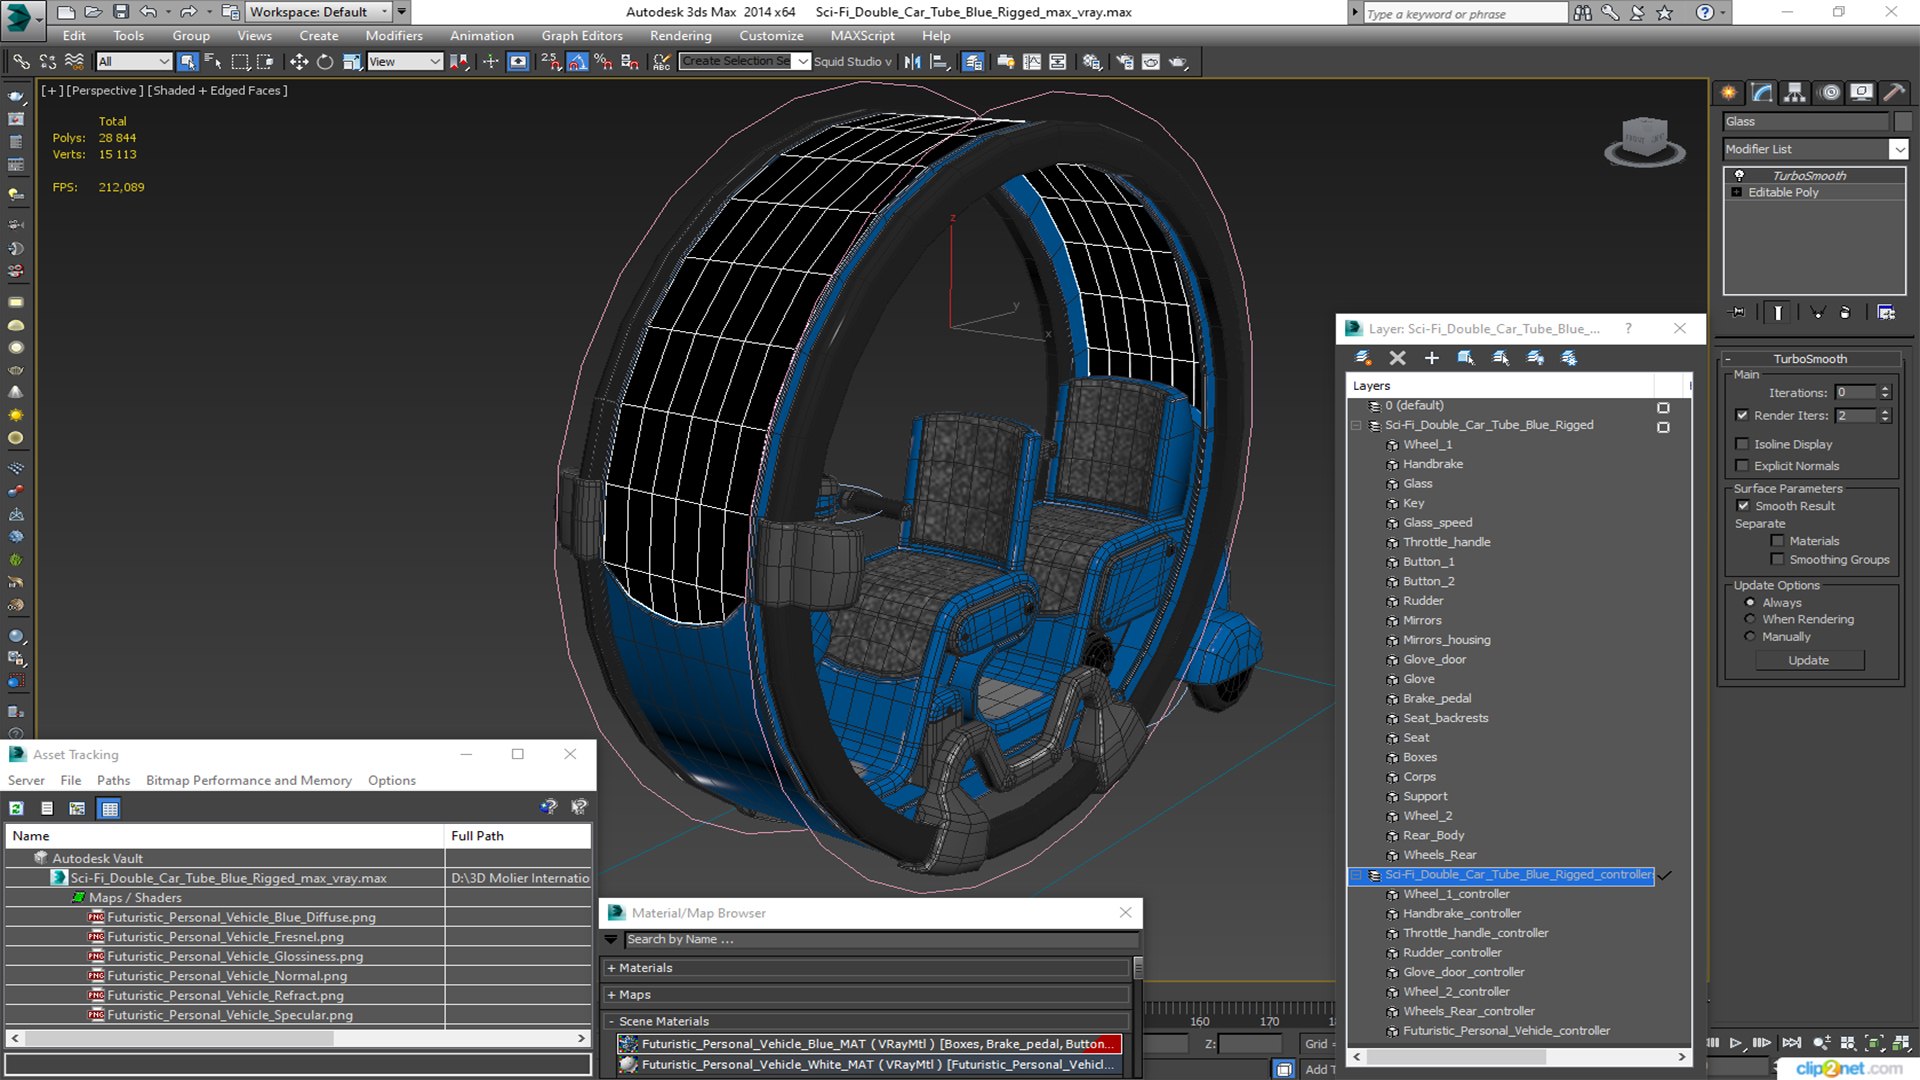Click the Bind to Space Warp icon
1920x1080 pixels.
(74, 62)
